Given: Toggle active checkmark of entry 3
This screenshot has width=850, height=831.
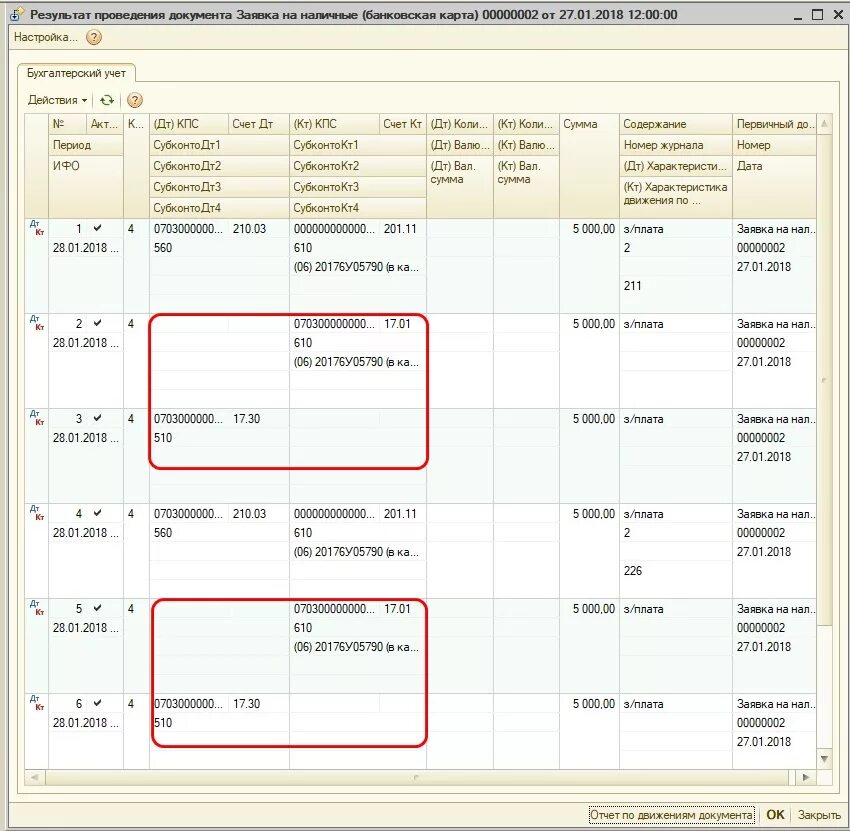Looking at the screenshot, I should pos(98,417).
